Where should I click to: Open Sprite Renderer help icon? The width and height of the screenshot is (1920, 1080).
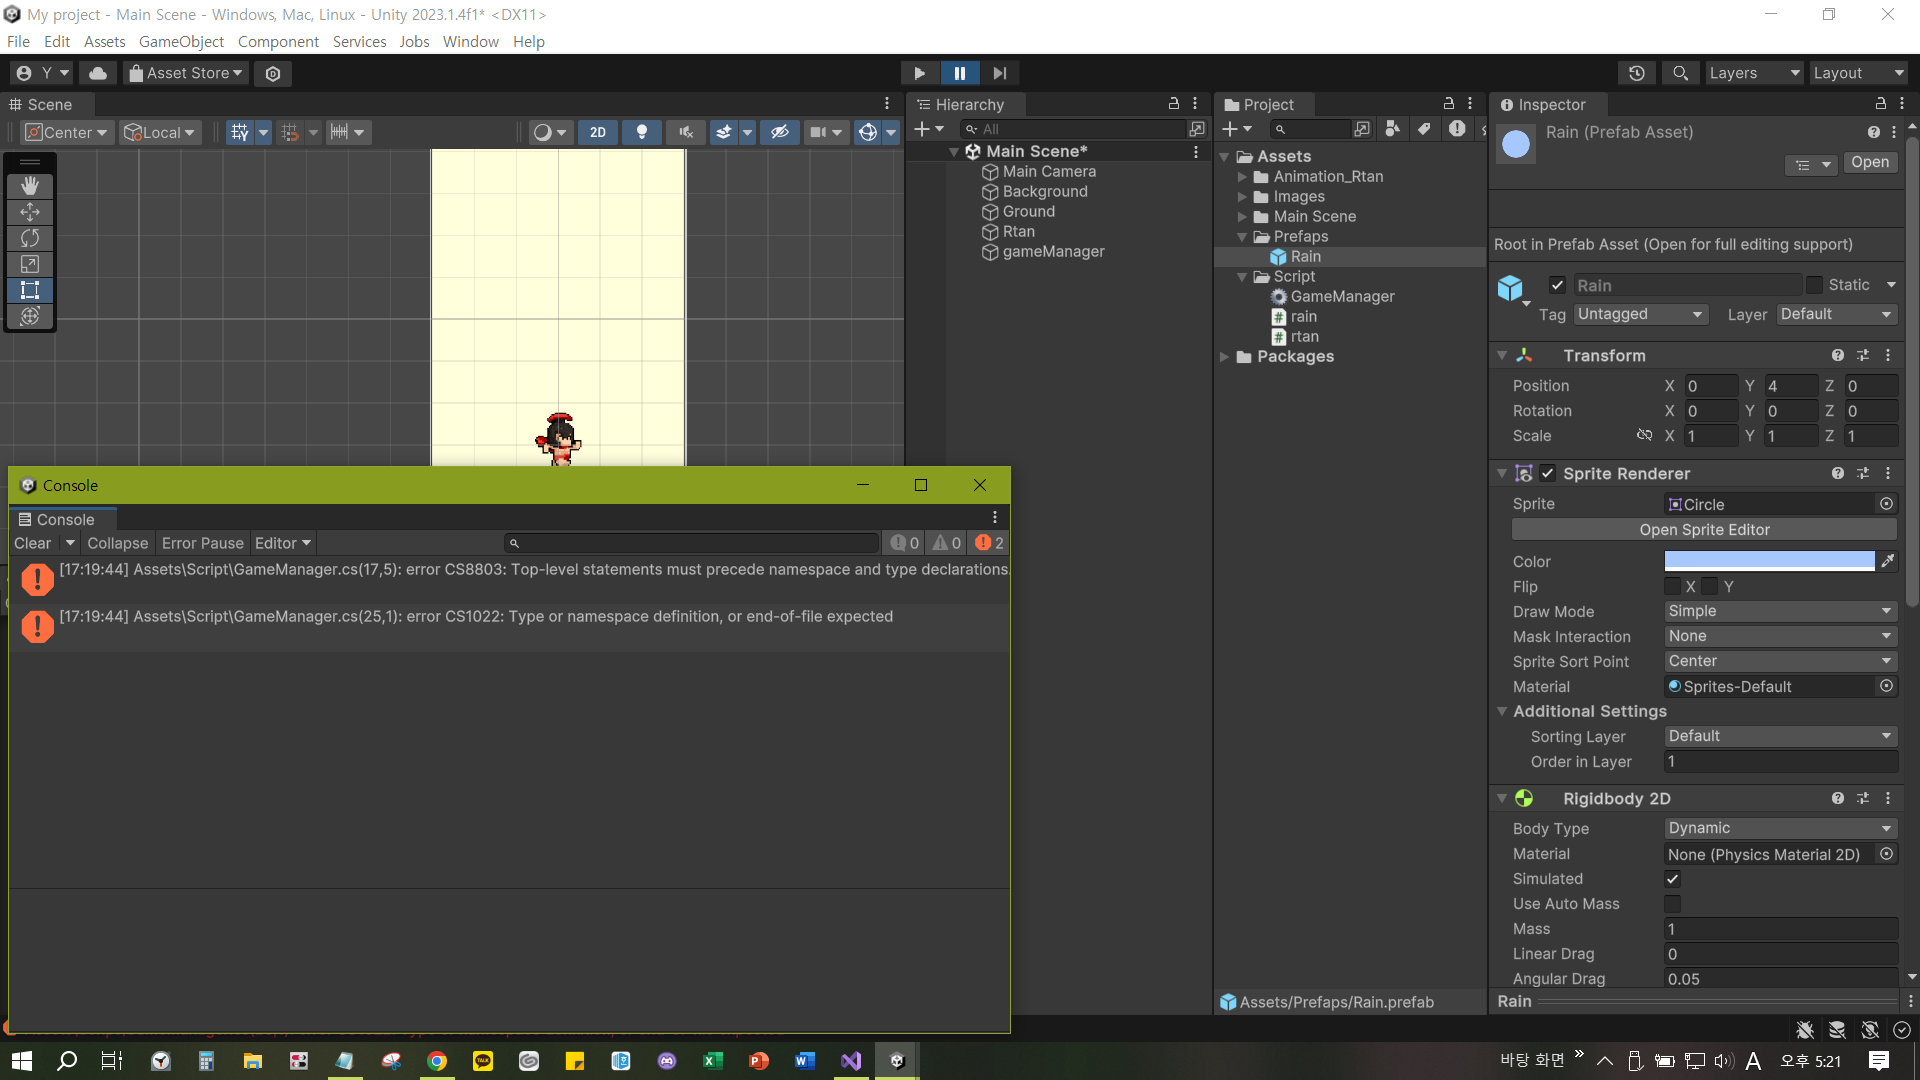pos(1838,474)
